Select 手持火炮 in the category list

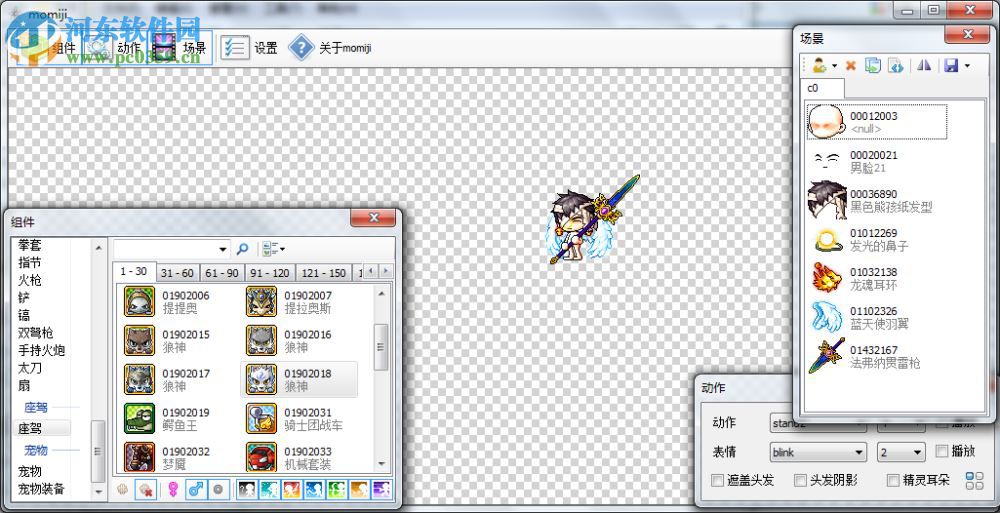click(41, 350)
